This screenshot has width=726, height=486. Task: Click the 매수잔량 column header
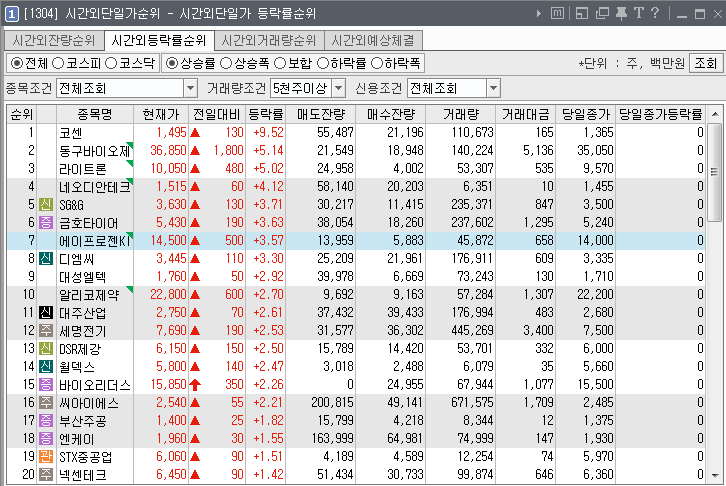point(391,114)
